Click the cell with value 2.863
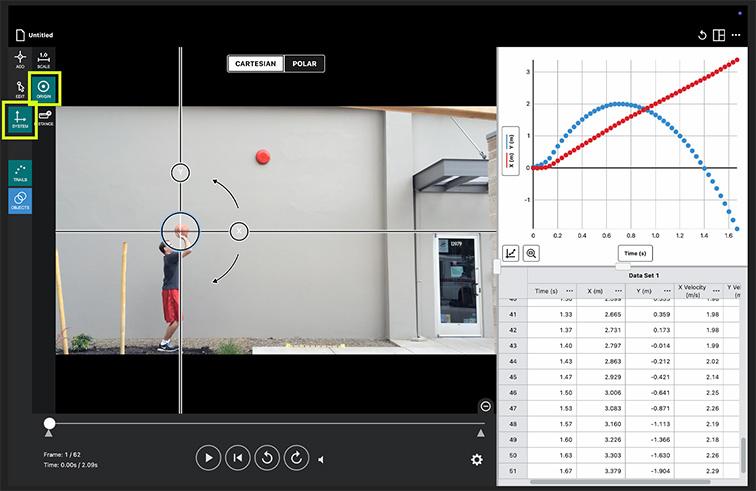This screenshot has width=756, height=491. tap(601, 361)
